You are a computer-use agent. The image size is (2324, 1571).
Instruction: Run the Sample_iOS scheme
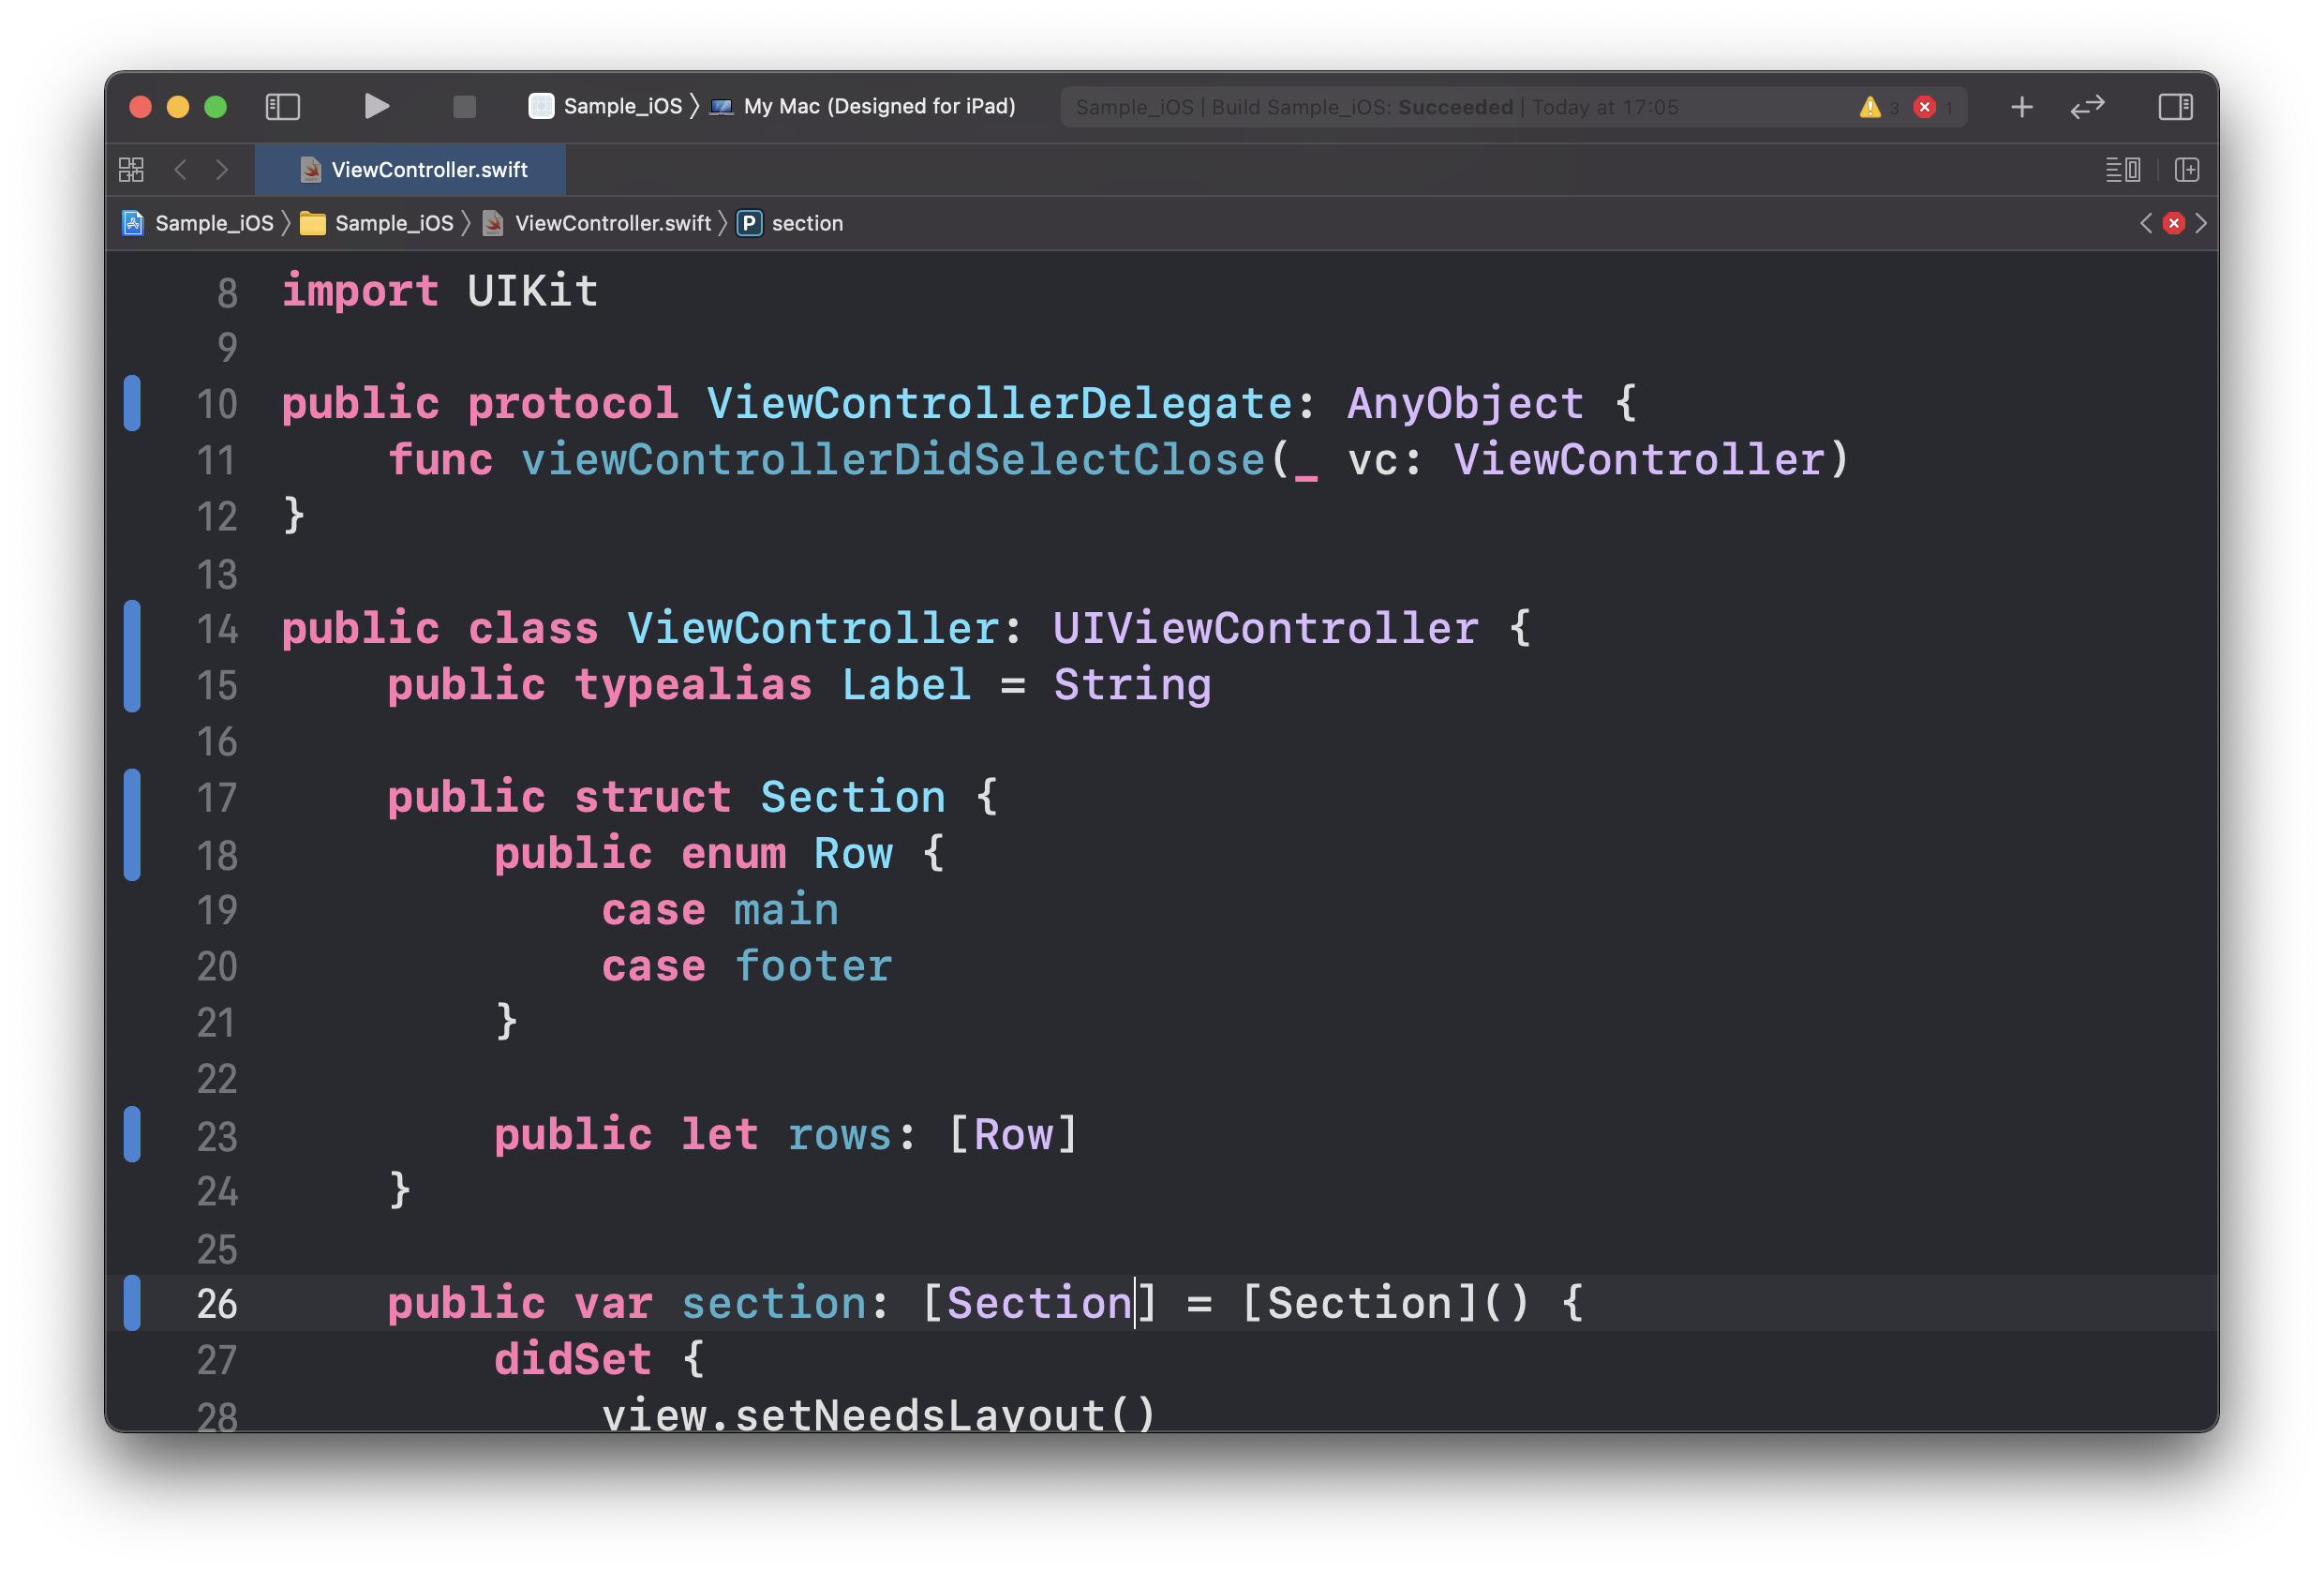(376, 106)
